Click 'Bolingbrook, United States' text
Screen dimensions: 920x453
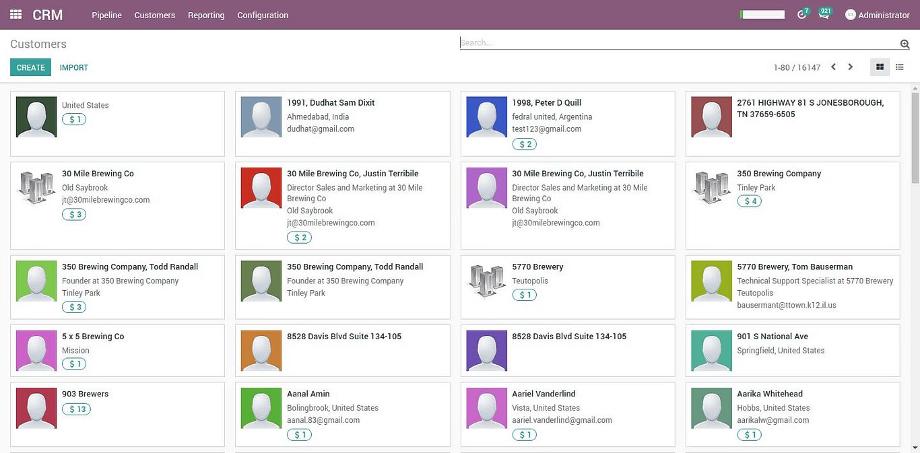tap(333, 408)
